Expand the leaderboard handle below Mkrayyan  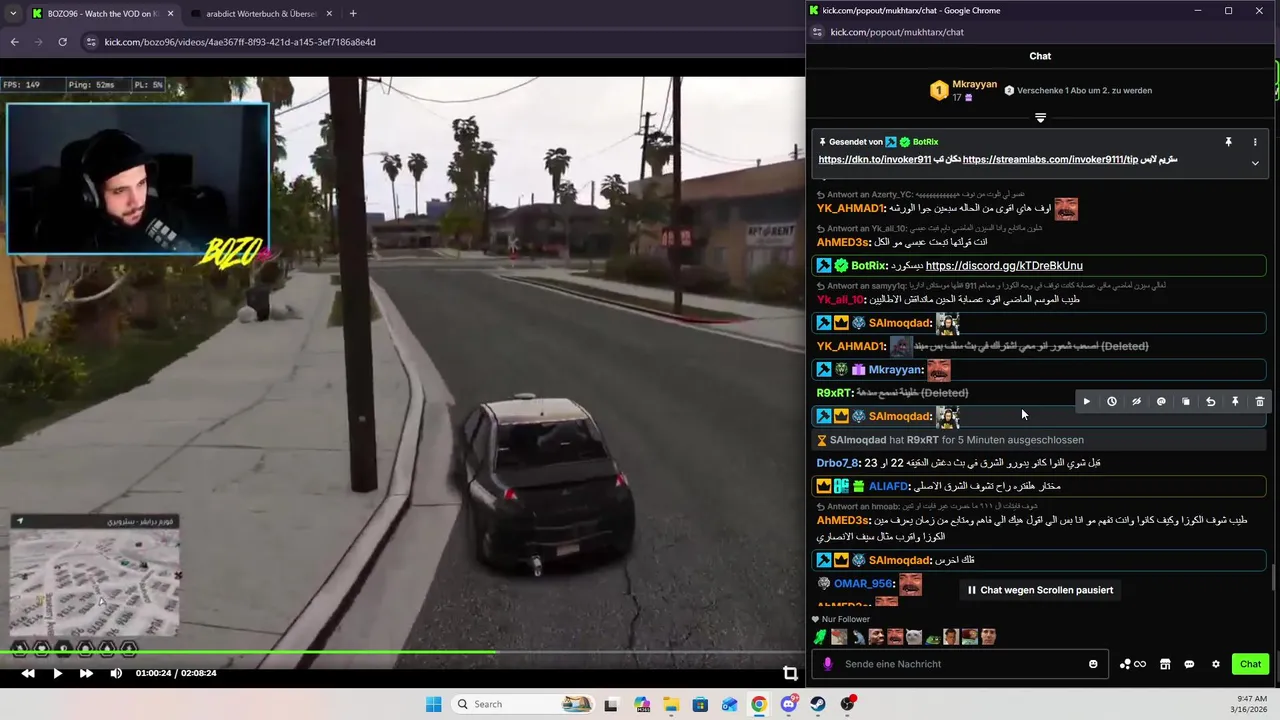[1040, 118]
